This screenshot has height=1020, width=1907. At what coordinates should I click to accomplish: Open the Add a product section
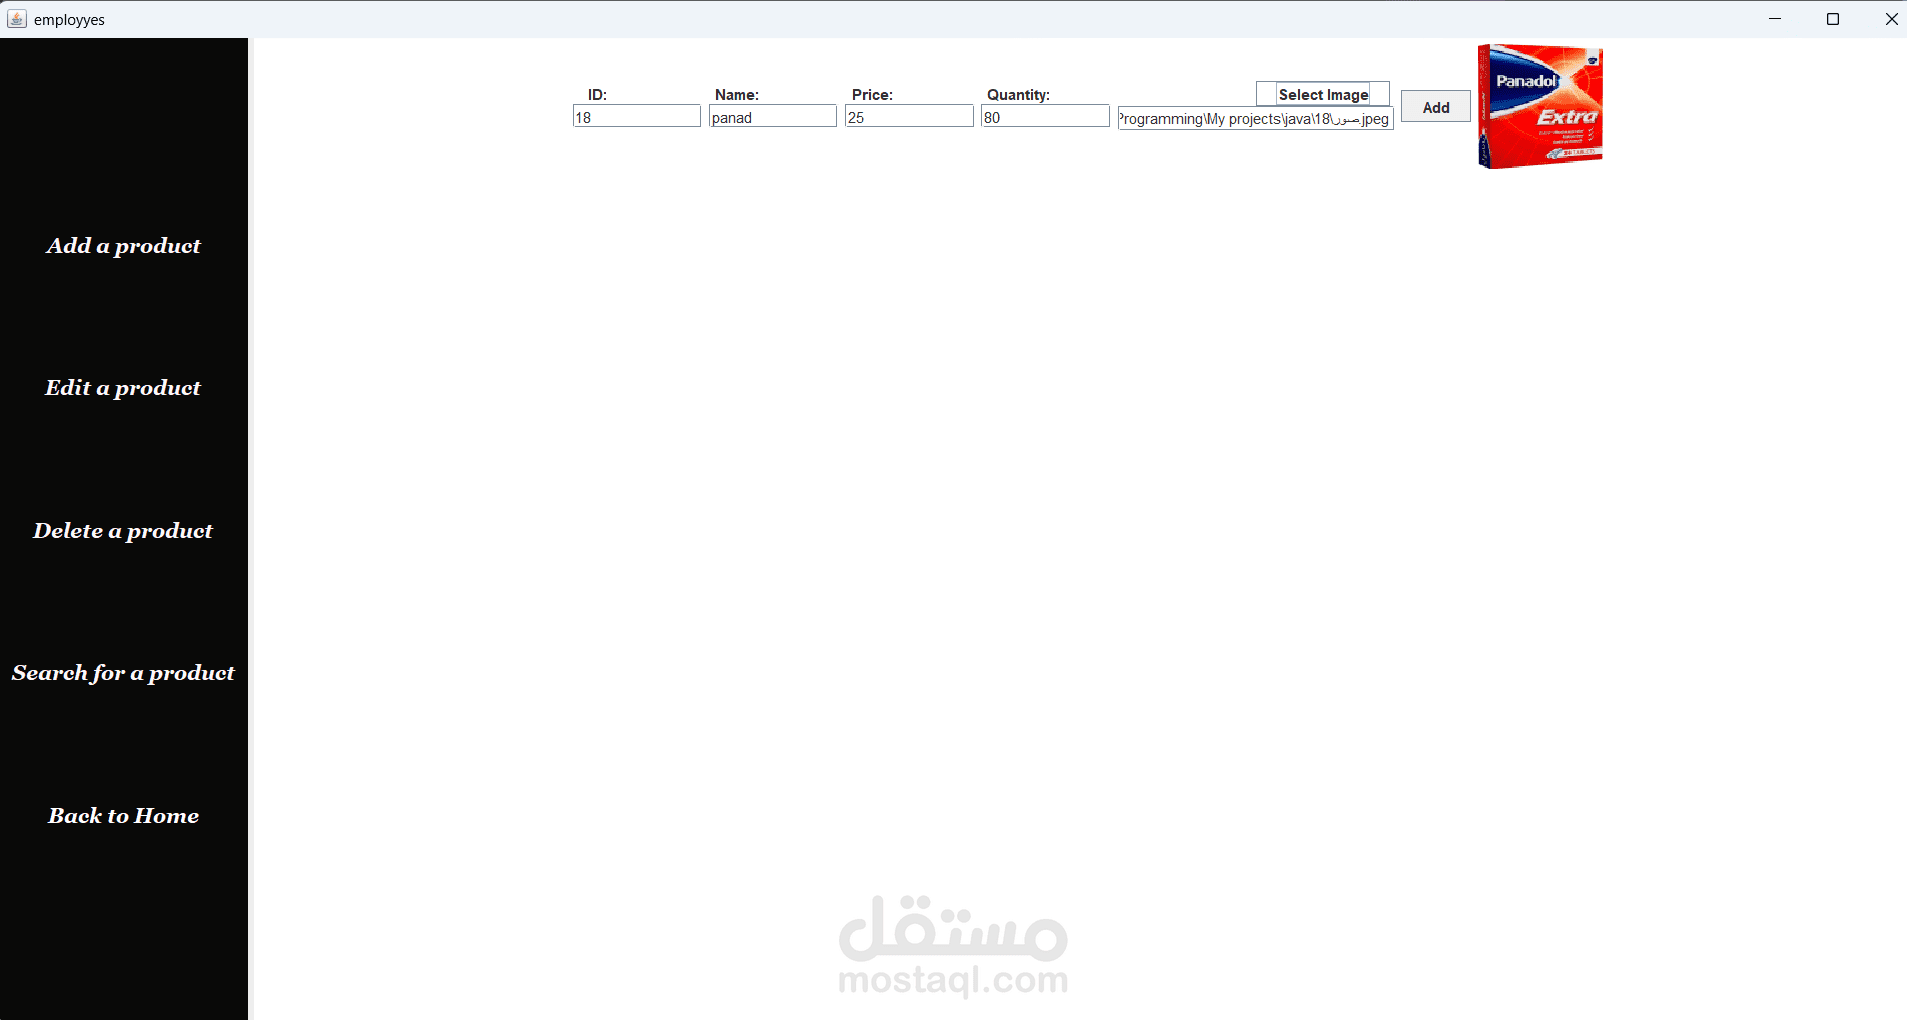tap(123, 246)
